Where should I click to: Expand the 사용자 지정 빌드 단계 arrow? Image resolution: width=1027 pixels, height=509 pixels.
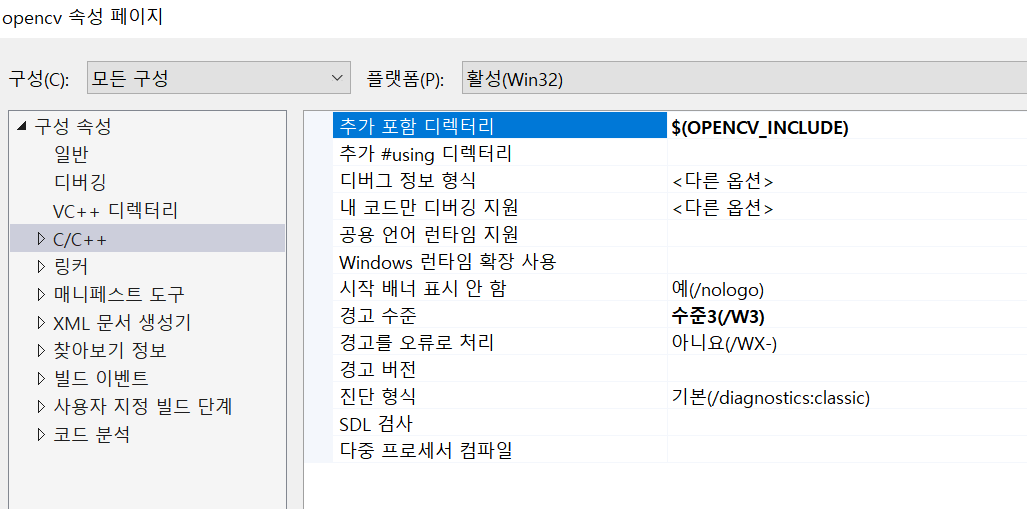click(41, 406)
